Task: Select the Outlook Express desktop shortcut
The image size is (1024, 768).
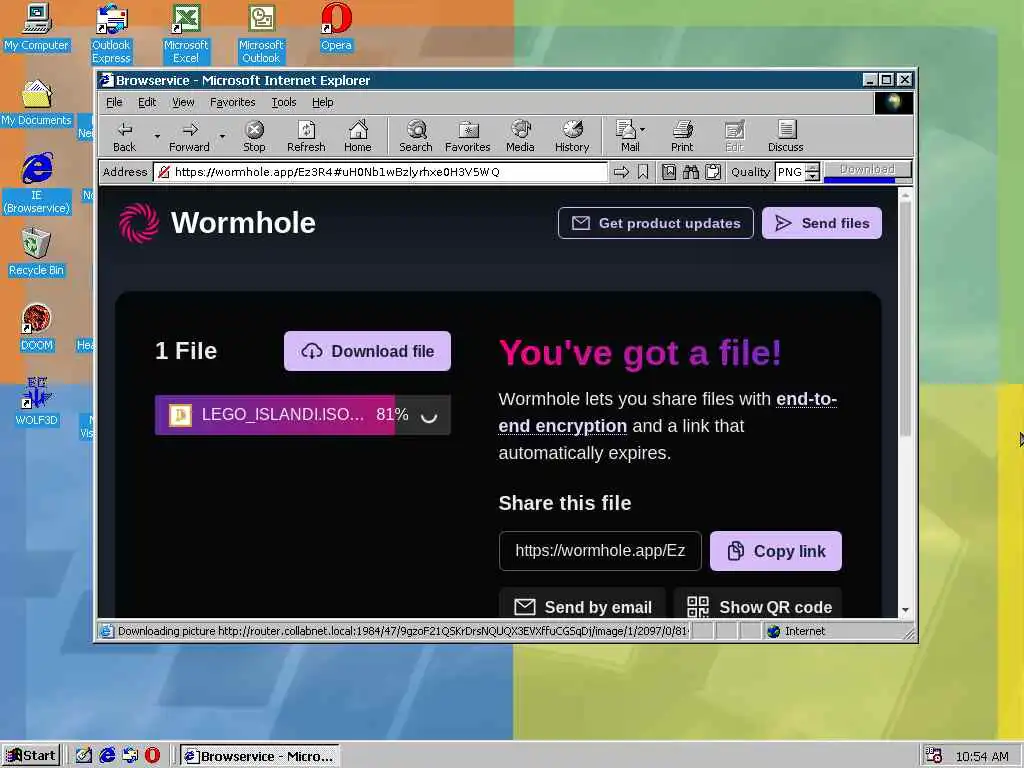Action: coord(111,33)
